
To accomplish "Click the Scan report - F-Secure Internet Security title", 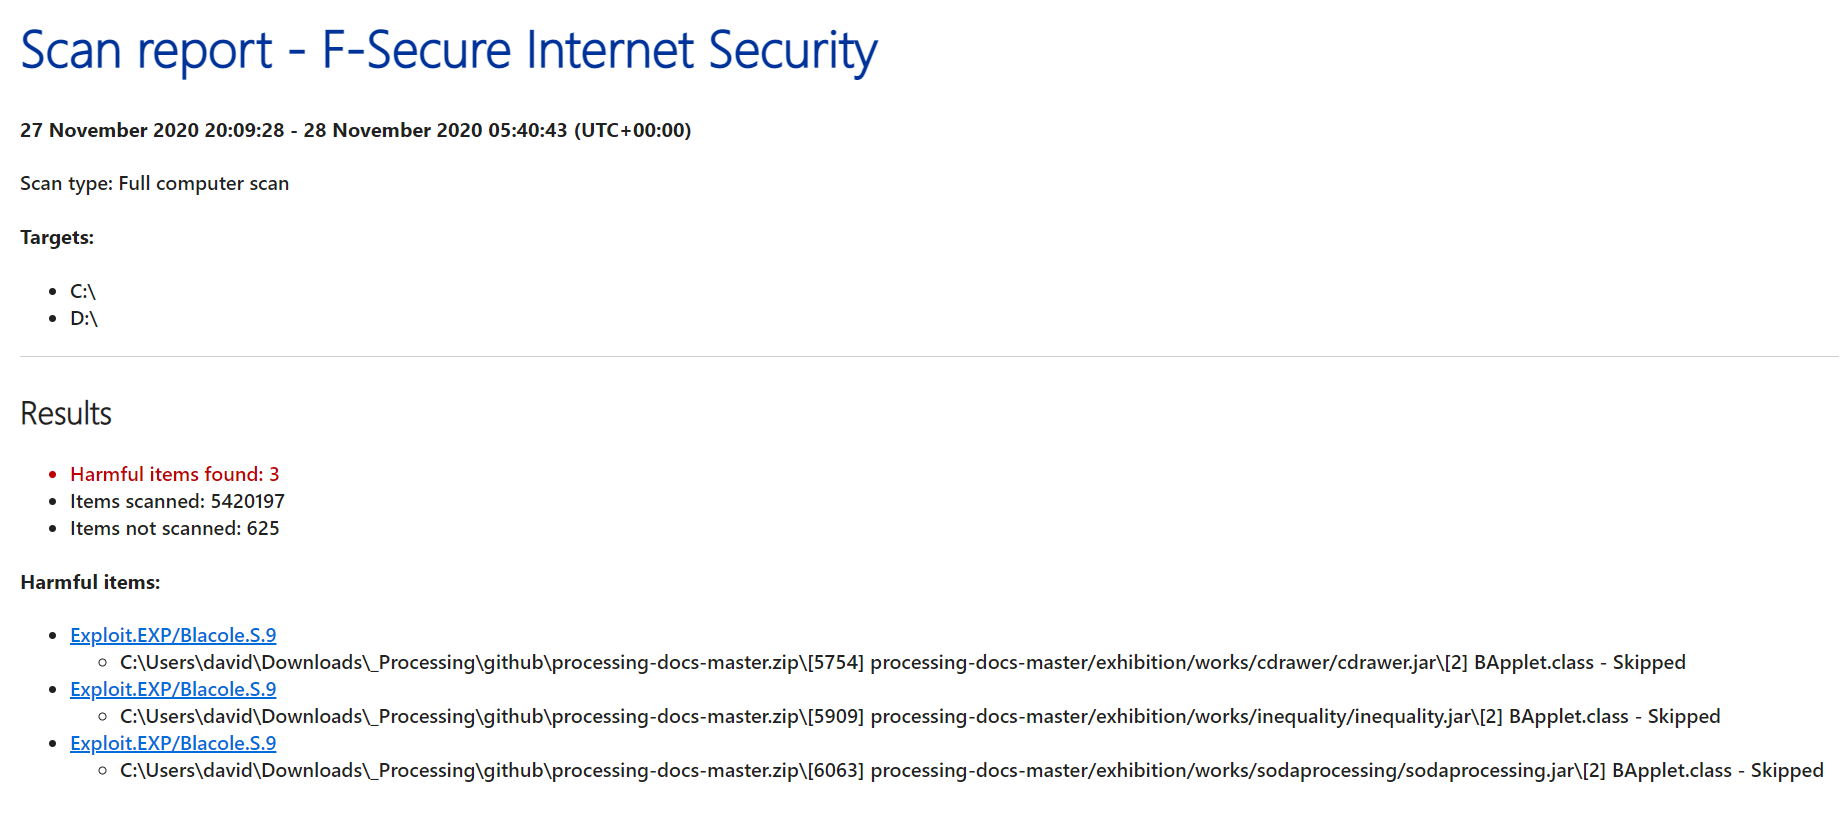I will (449, 50).
